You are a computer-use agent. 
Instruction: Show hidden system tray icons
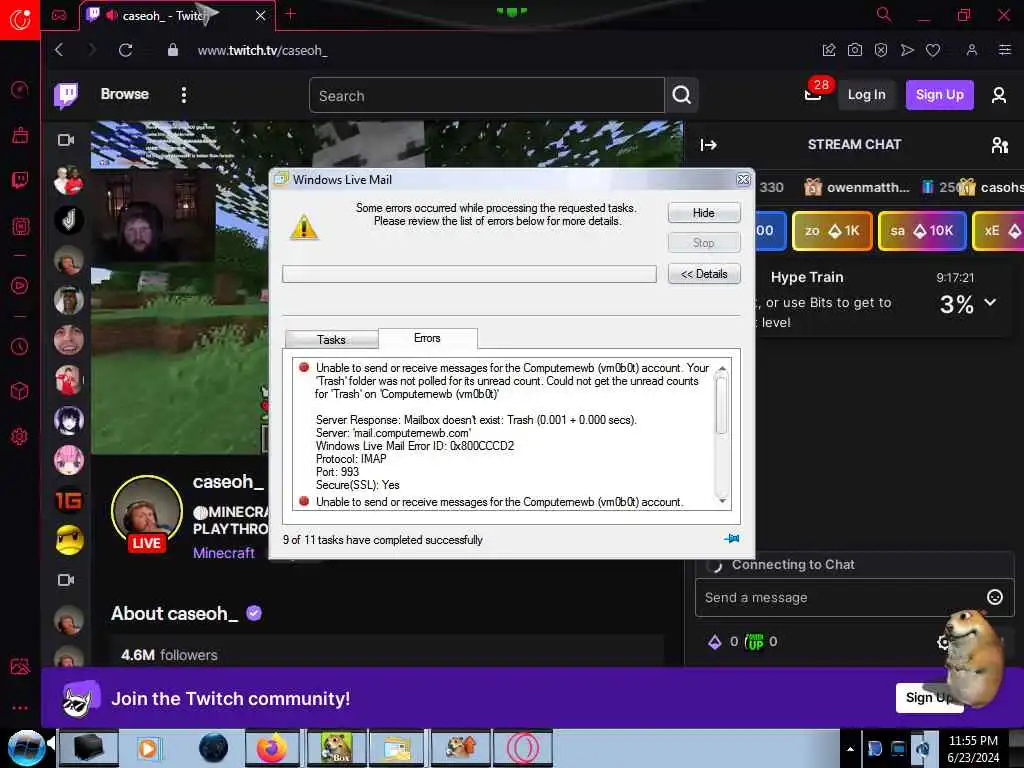(850, 749)
